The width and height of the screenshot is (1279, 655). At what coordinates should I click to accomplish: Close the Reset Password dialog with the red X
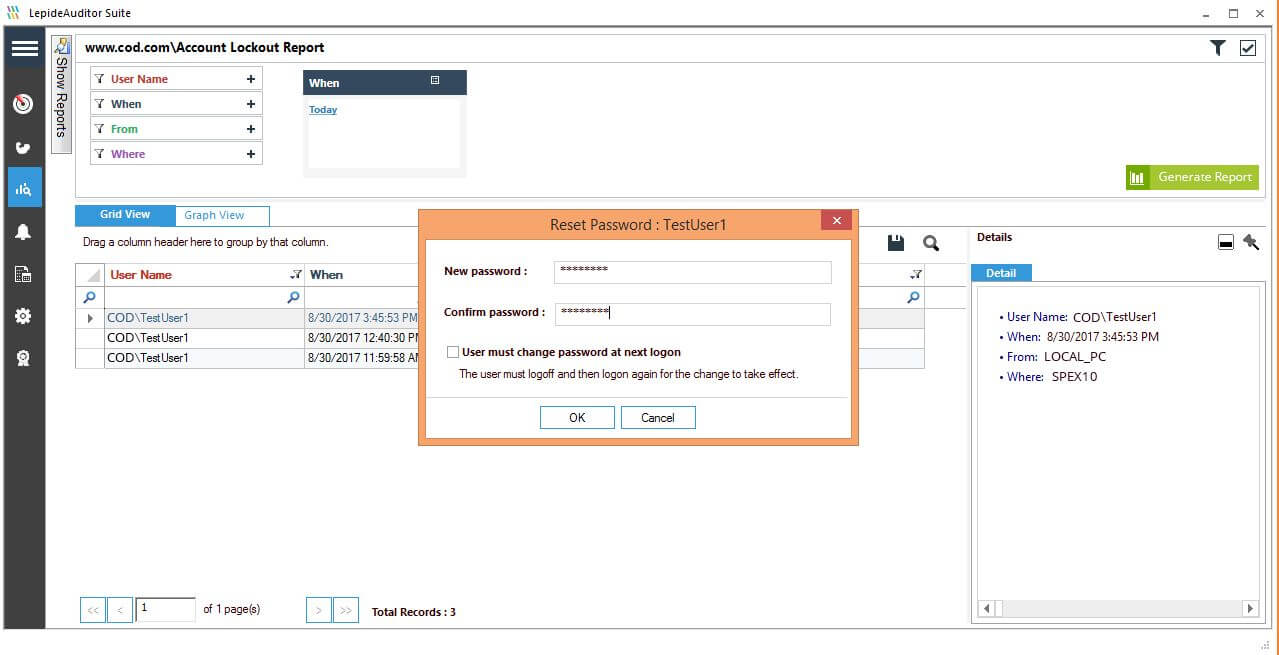click(836, 221)
